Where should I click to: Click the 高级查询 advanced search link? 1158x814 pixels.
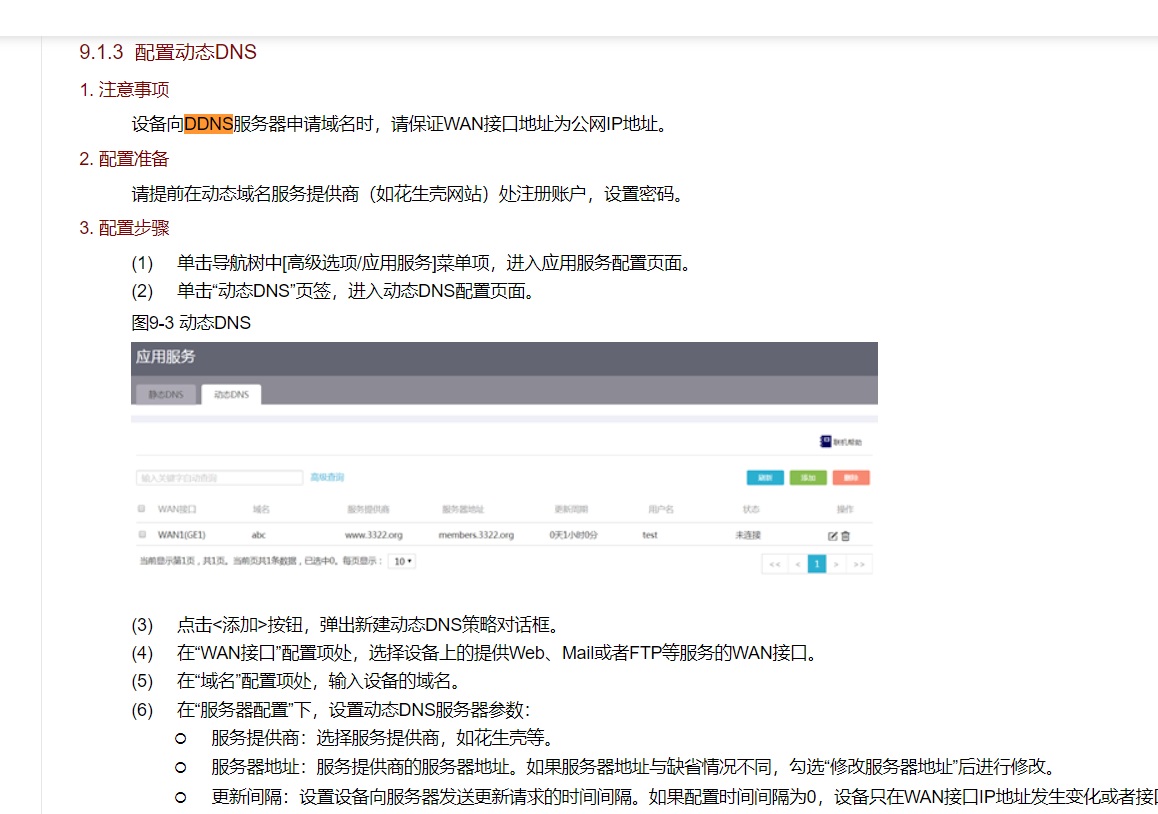(x=327, y=478)
